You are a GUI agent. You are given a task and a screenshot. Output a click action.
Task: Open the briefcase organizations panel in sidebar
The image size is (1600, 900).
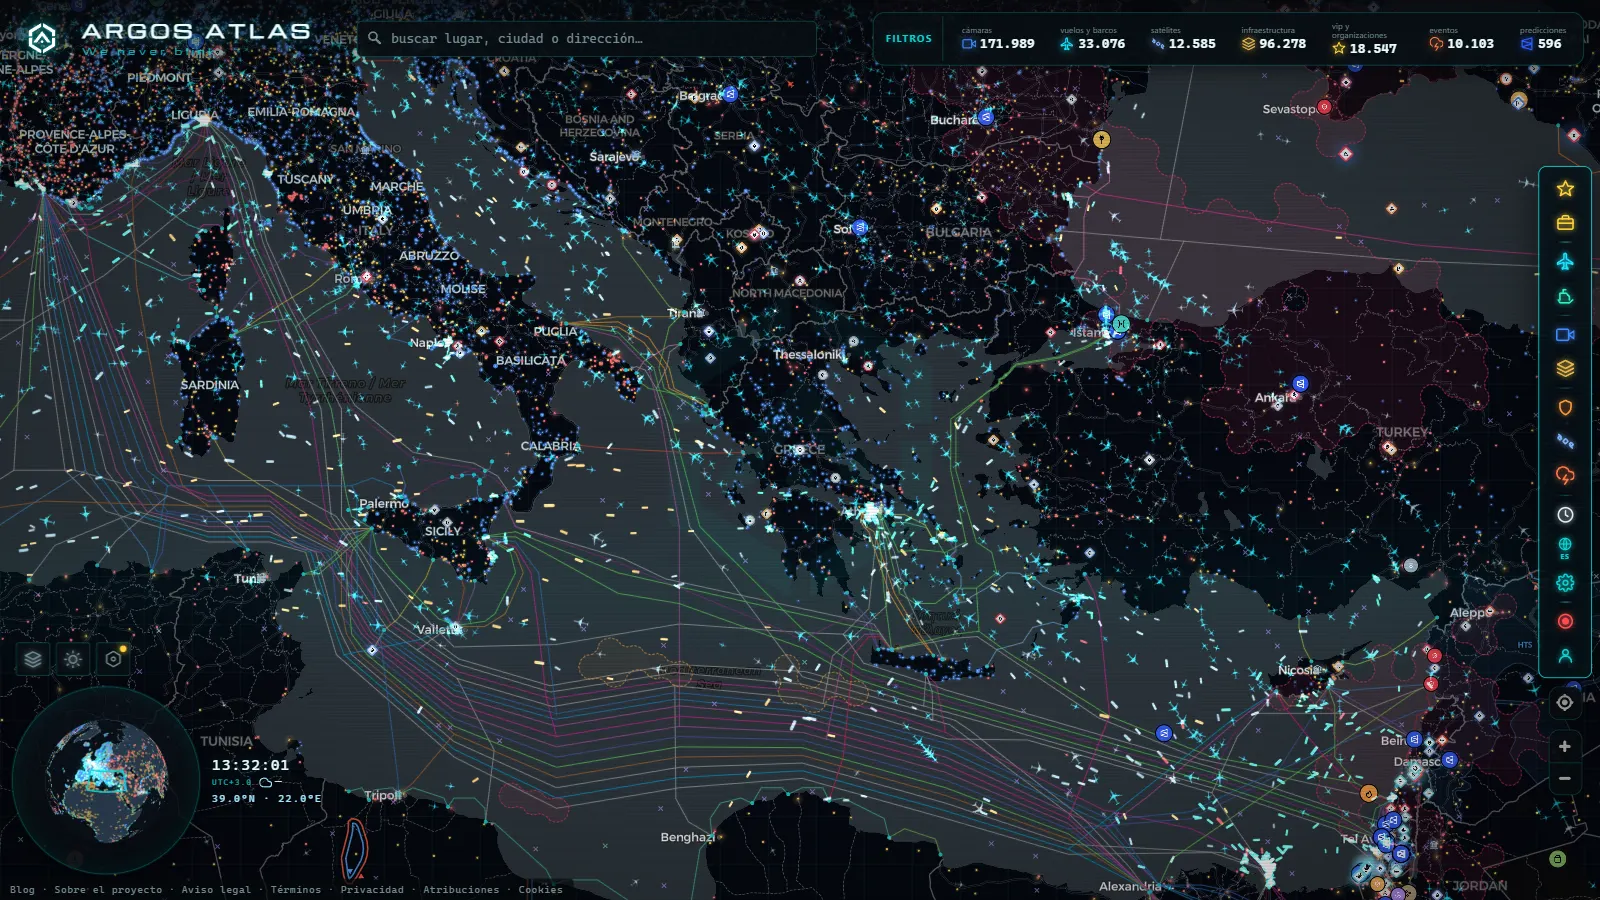click(x=1565, y=223)
